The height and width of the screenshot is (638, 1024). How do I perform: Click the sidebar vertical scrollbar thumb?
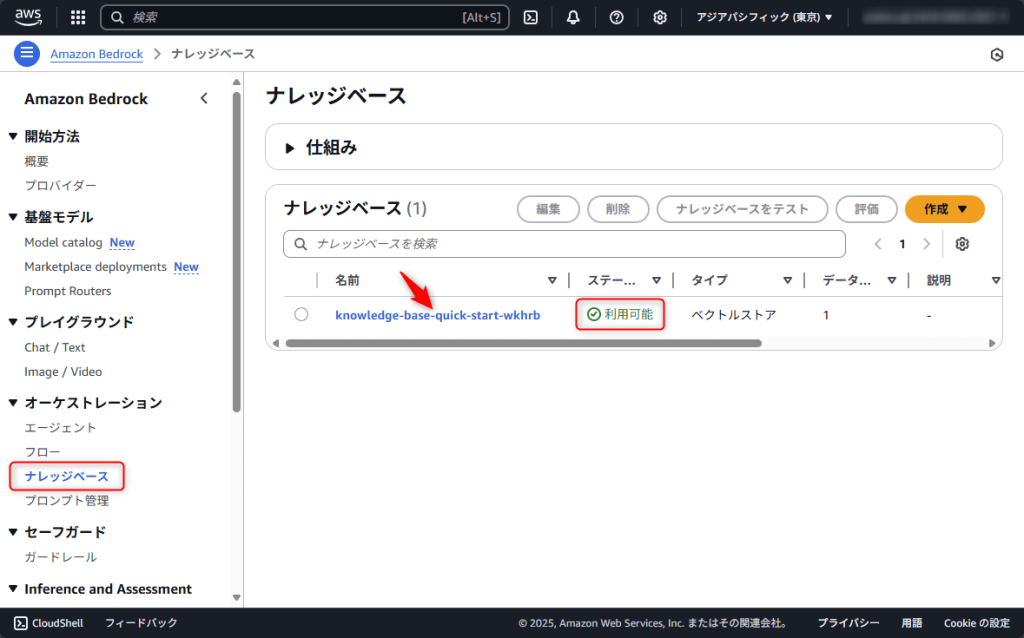click(x=236, y=251)
